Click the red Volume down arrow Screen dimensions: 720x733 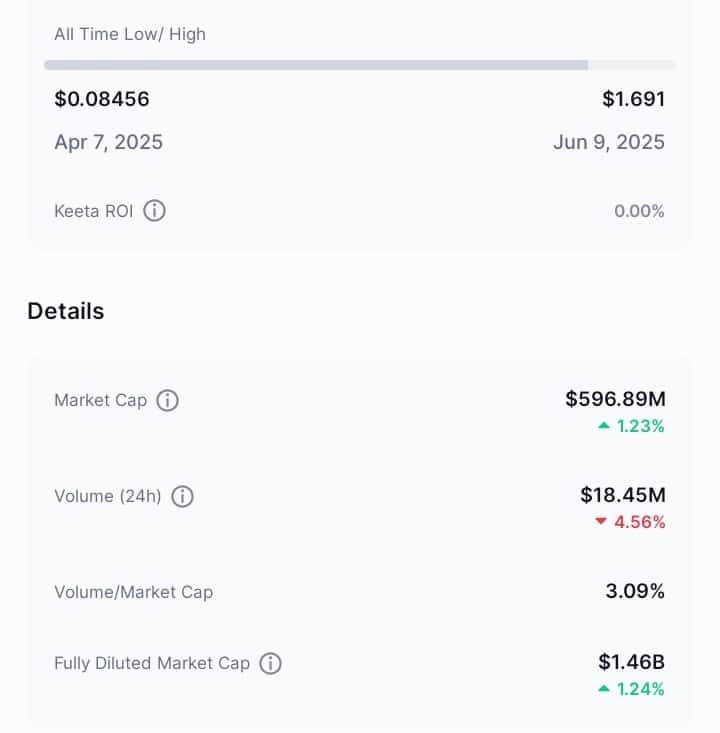point(601,521)
